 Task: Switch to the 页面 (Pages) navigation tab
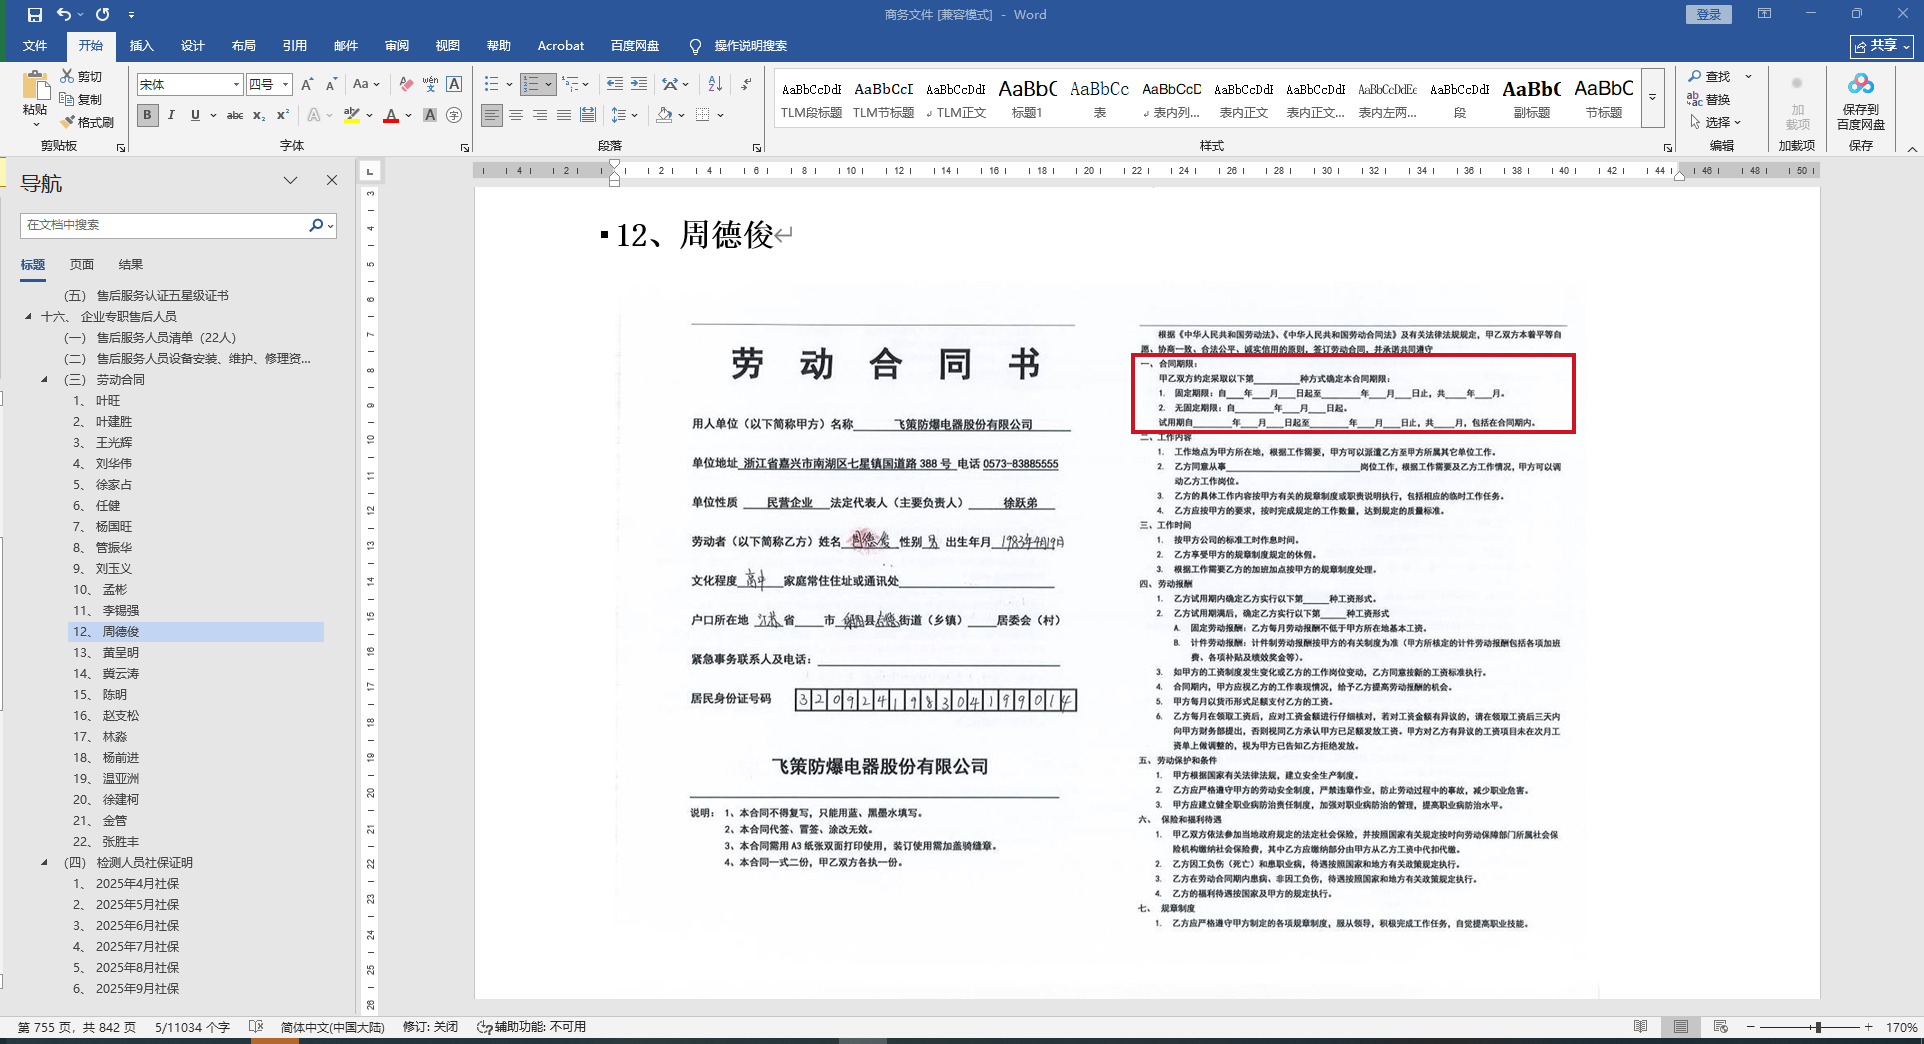pyautogui.click(x=82, y=265)
